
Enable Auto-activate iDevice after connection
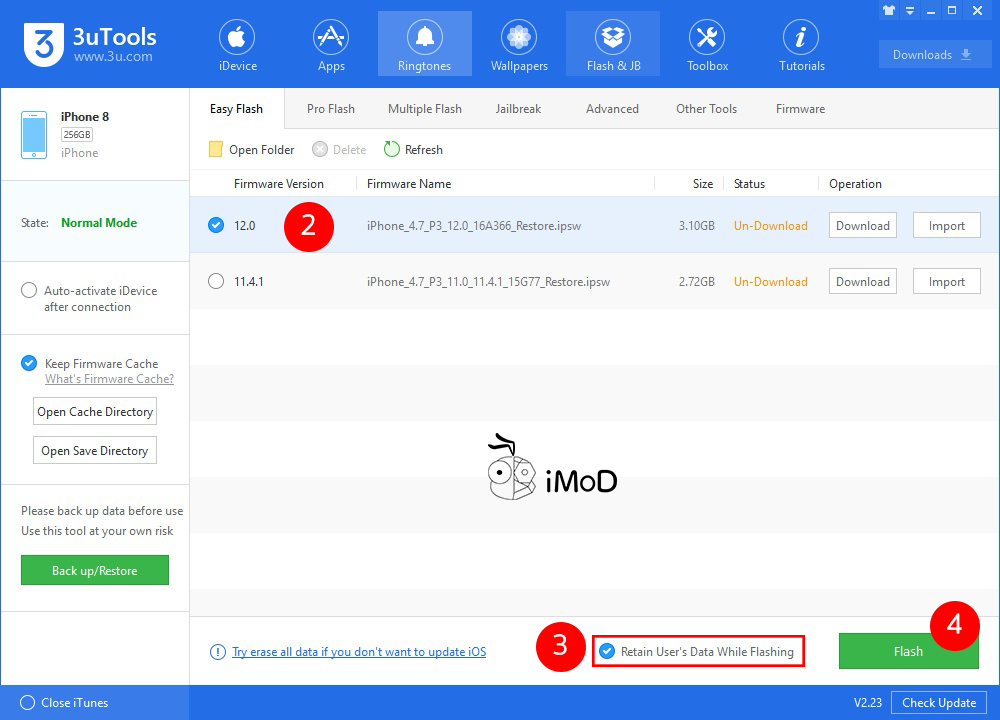(x=30, y=291)
